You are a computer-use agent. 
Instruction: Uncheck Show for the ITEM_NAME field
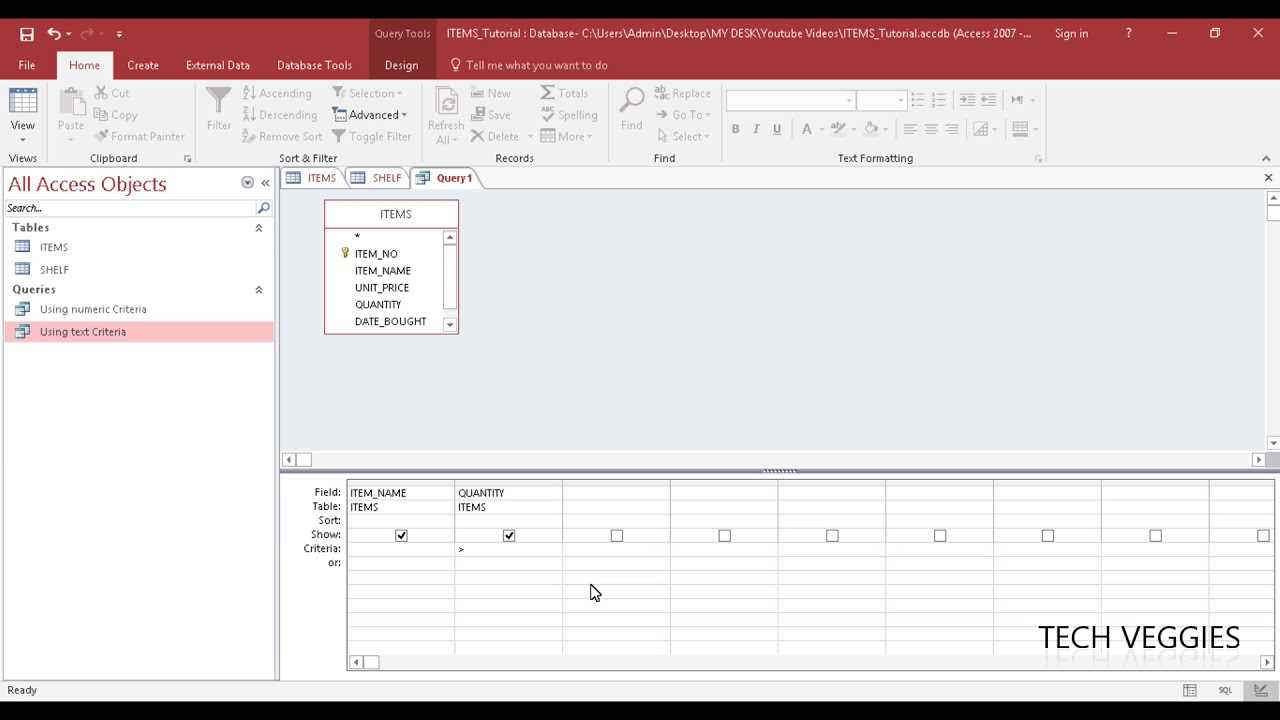click(401, 535)
